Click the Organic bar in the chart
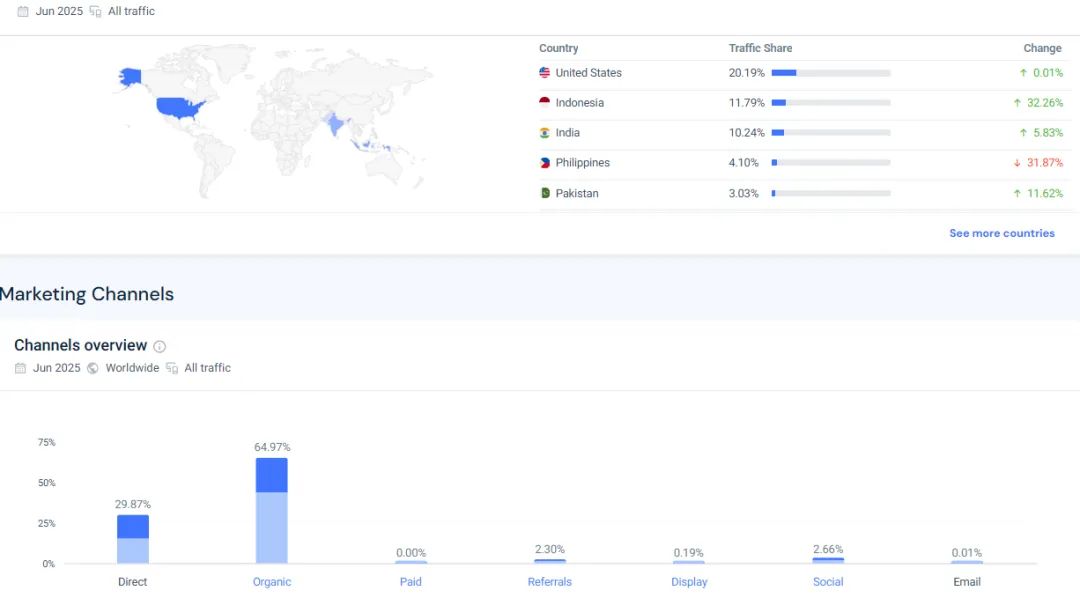This screenshot has height=613, width=1080. (271, 510)
